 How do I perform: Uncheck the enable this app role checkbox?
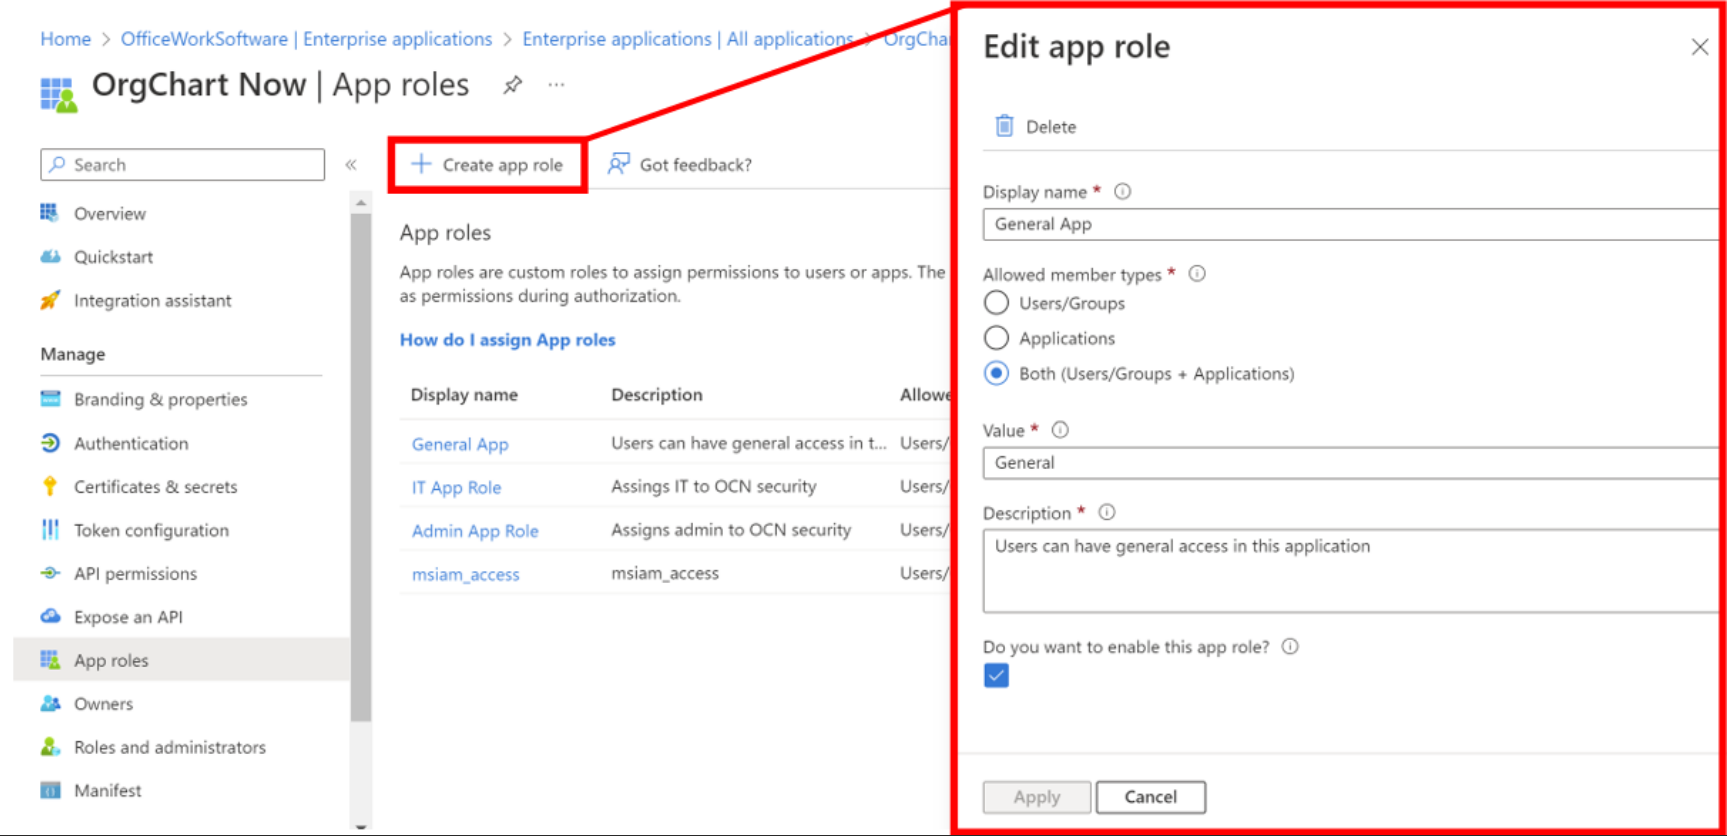[996, 676]
